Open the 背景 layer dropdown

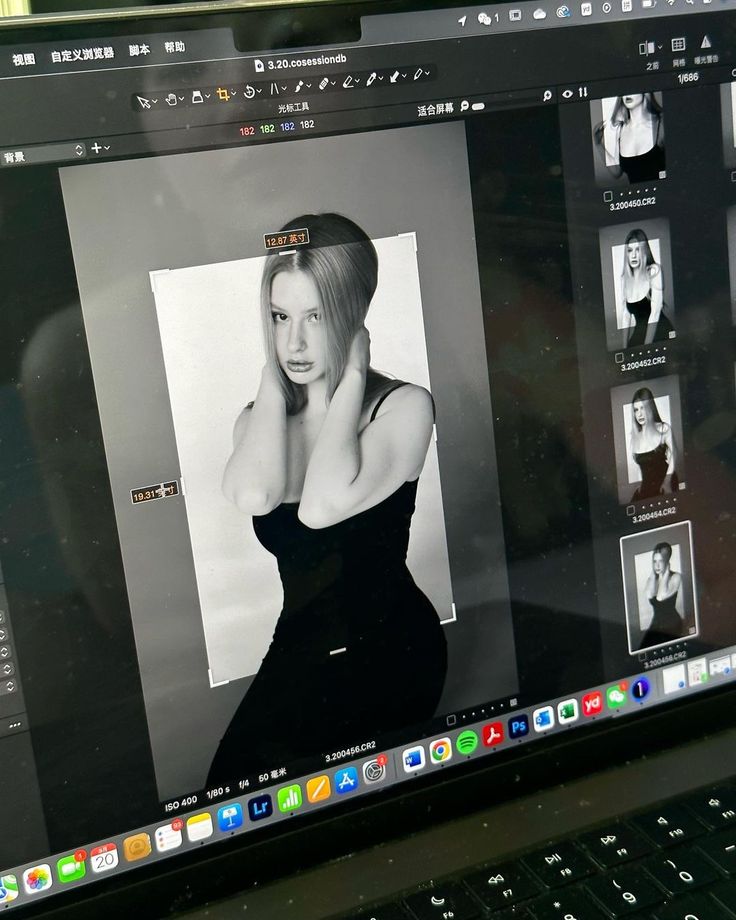pos(43,154)
